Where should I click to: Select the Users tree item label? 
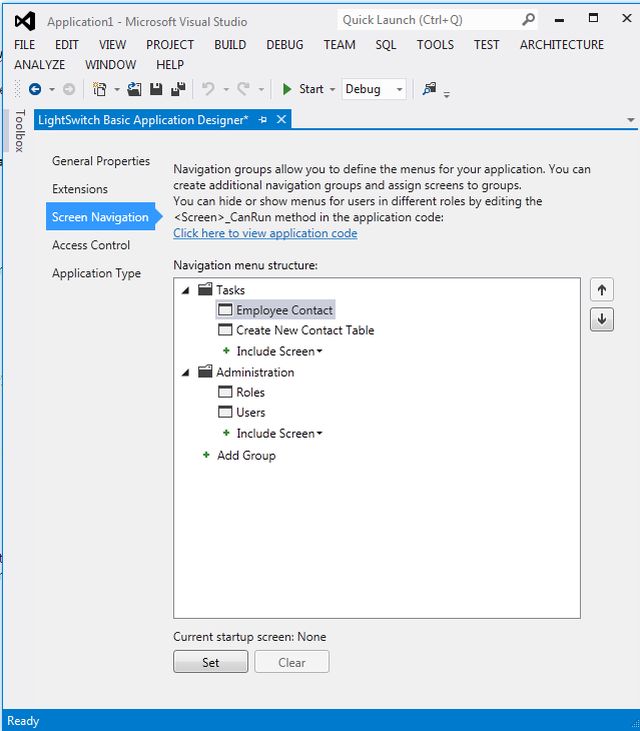click(x=251, y=412)
